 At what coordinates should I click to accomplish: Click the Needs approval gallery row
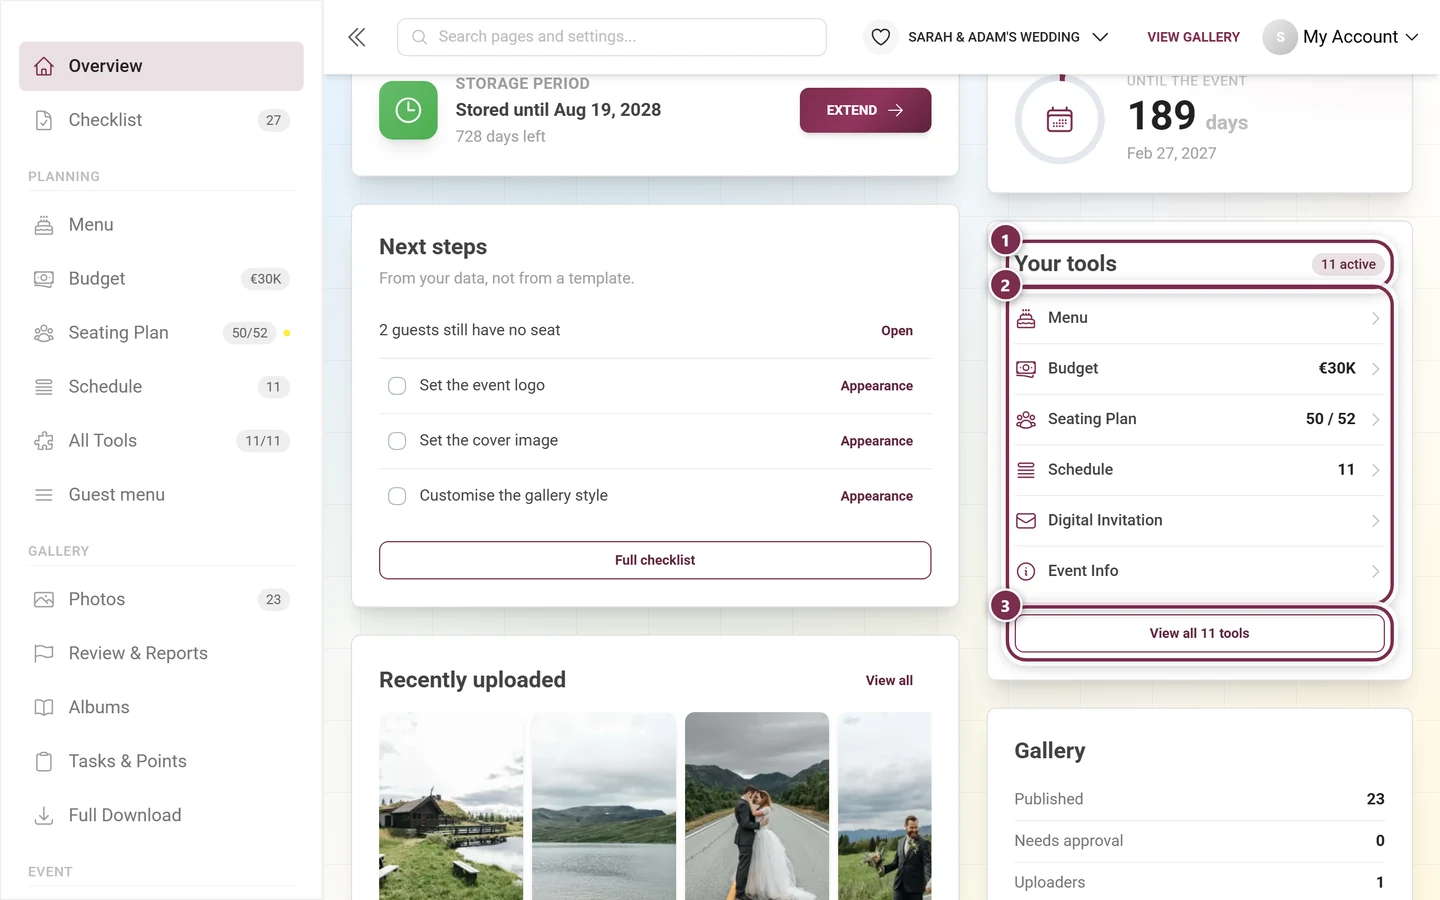[x=1199, y=841]
